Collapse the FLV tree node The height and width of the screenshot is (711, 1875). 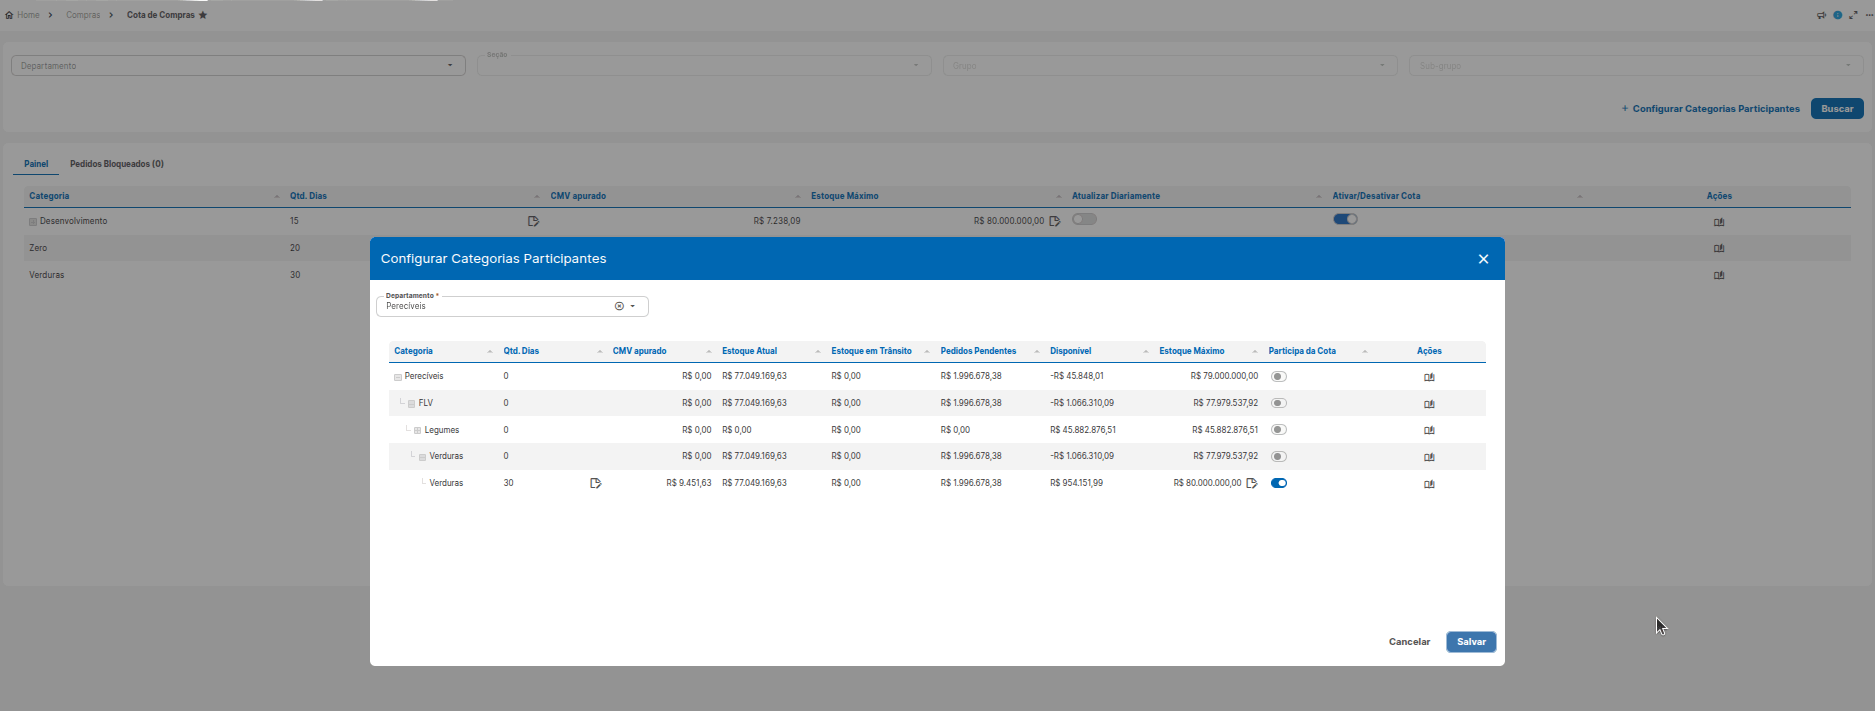pyautogui.click(x=412, y=404)
